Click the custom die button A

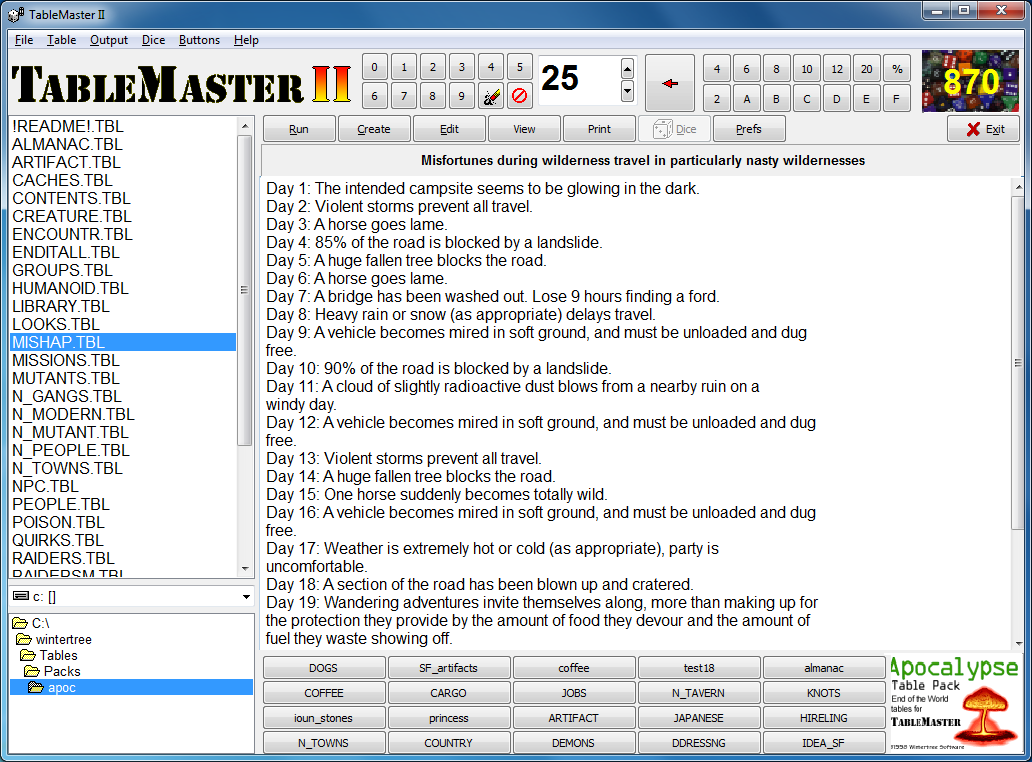click(x=746, y=99)
